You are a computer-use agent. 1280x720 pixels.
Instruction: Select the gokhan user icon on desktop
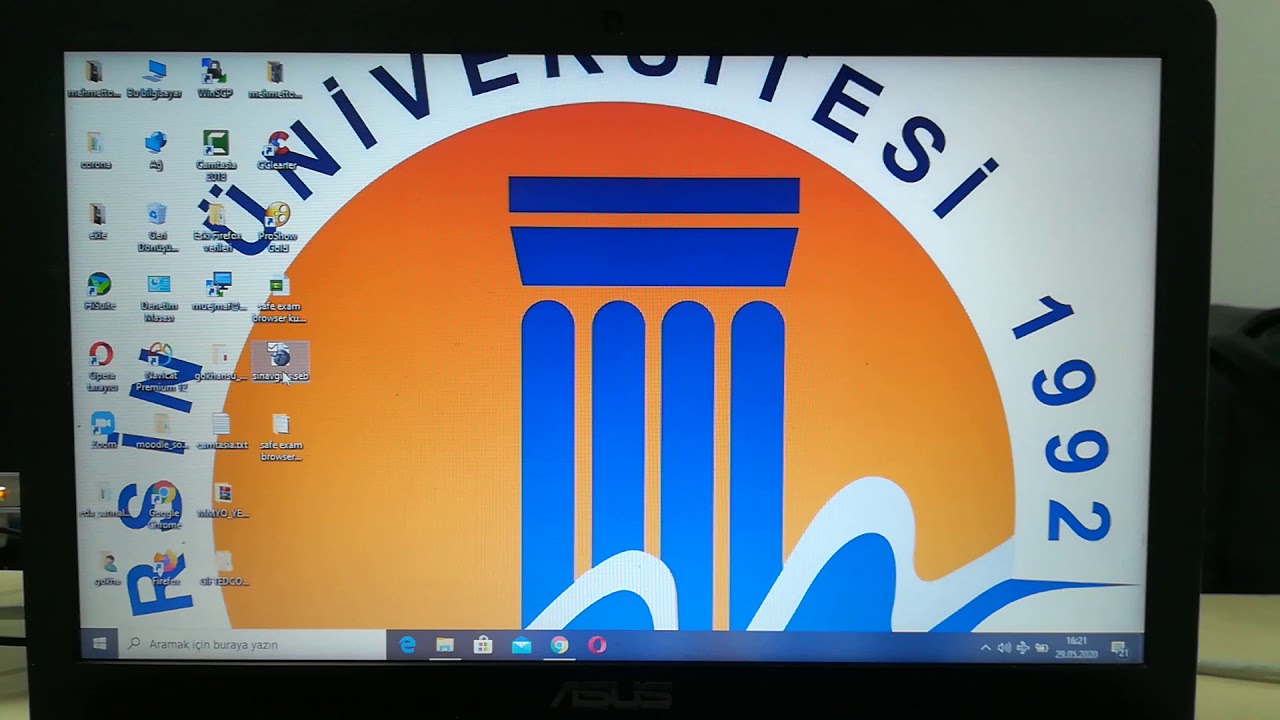pos(107,568)
